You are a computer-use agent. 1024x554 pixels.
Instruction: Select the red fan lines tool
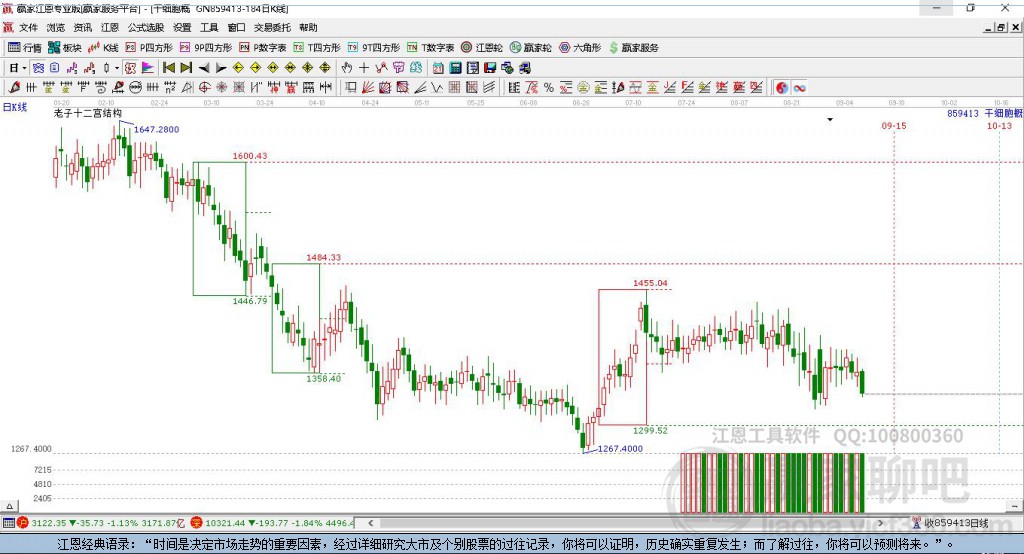[369, 88]
